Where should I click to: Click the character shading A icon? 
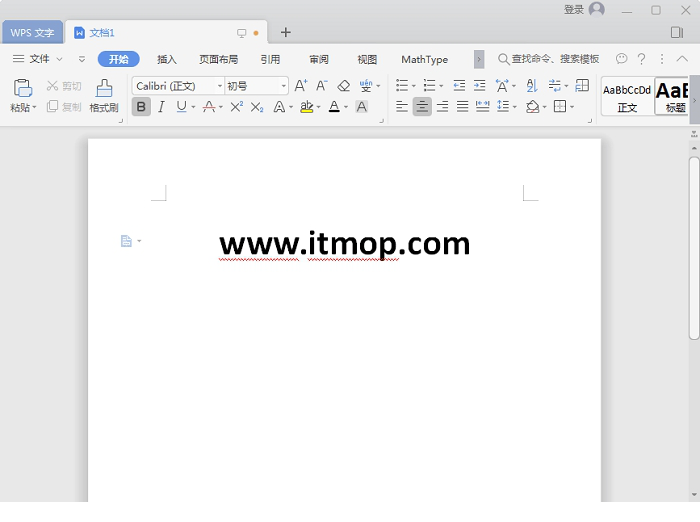362,107
